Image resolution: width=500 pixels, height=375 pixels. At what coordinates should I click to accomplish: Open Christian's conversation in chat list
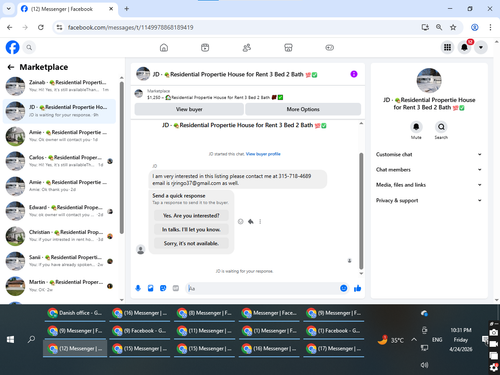click(x=59, y=236)
